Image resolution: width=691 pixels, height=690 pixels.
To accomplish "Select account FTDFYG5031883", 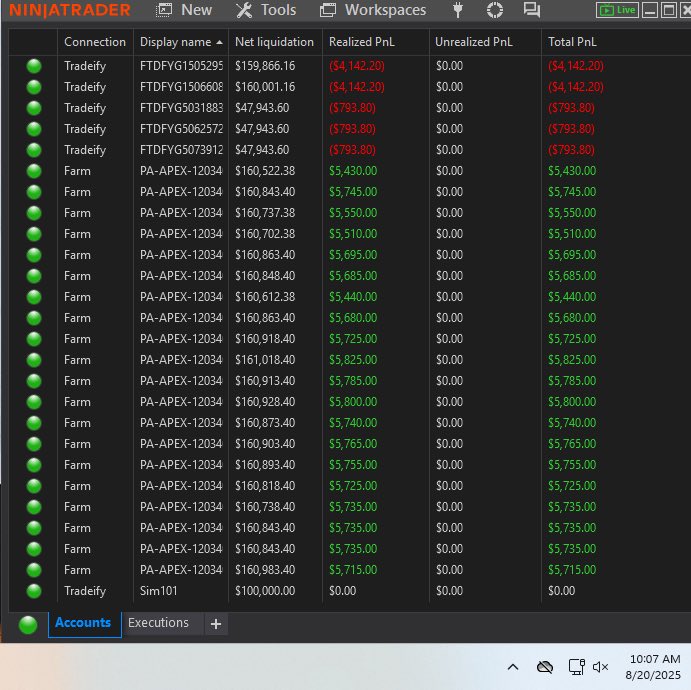I will 181,108.
